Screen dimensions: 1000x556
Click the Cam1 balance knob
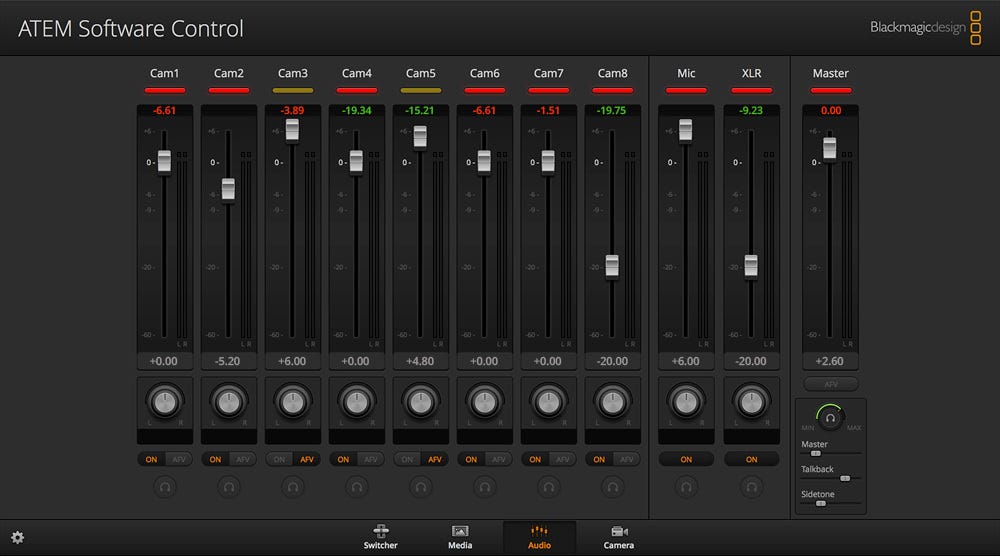165,402
